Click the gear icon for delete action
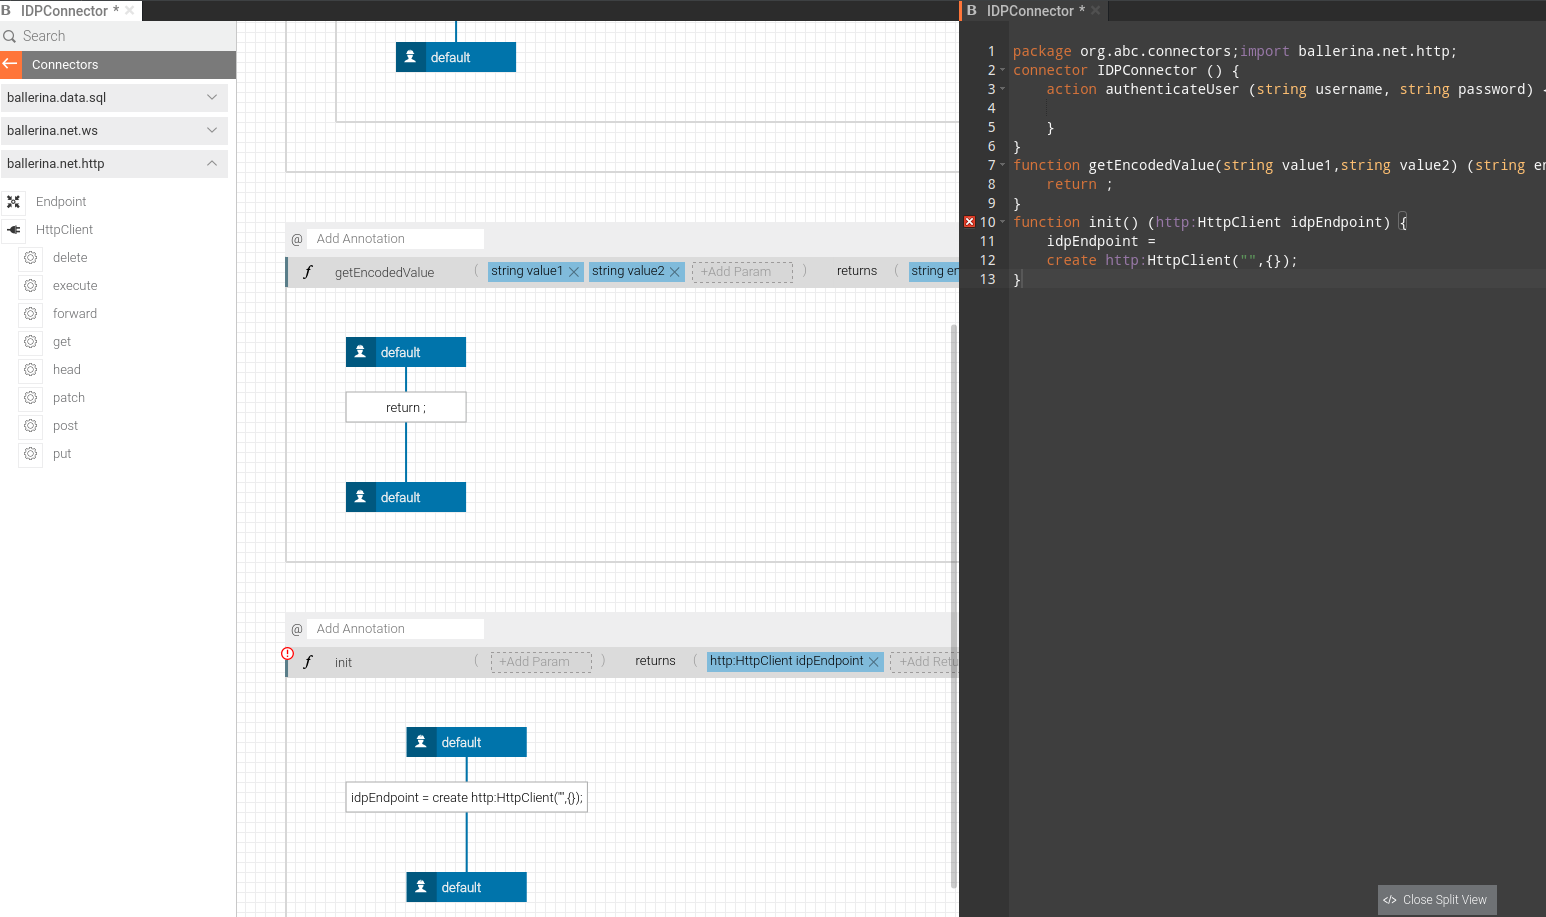 pos(31,258)
